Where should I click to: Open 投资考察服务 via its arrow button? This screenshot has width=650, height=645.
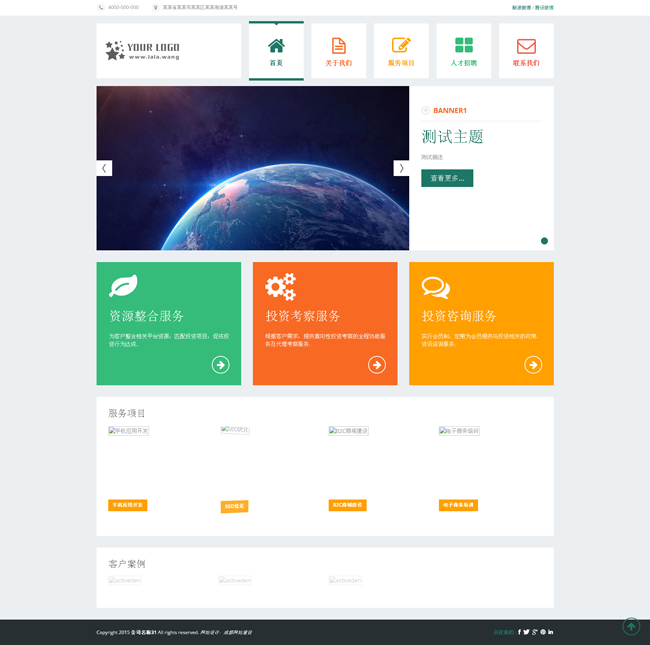(377, 365)
